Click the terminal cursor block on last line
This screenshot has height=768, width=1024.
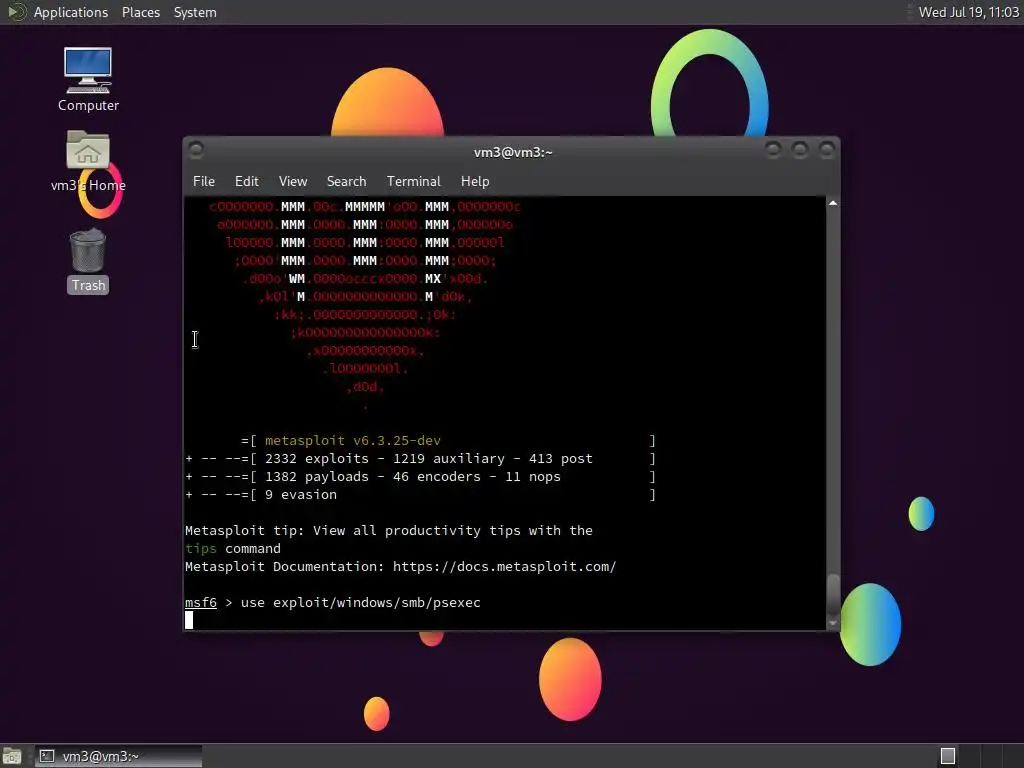pos(189,620)
